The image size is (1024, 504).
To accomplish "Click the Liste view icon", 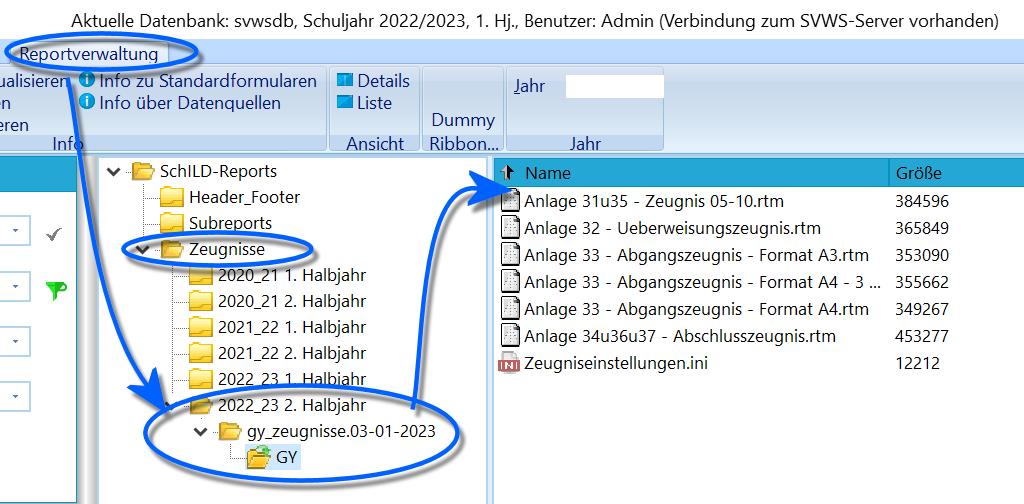I will pos(345,102).
